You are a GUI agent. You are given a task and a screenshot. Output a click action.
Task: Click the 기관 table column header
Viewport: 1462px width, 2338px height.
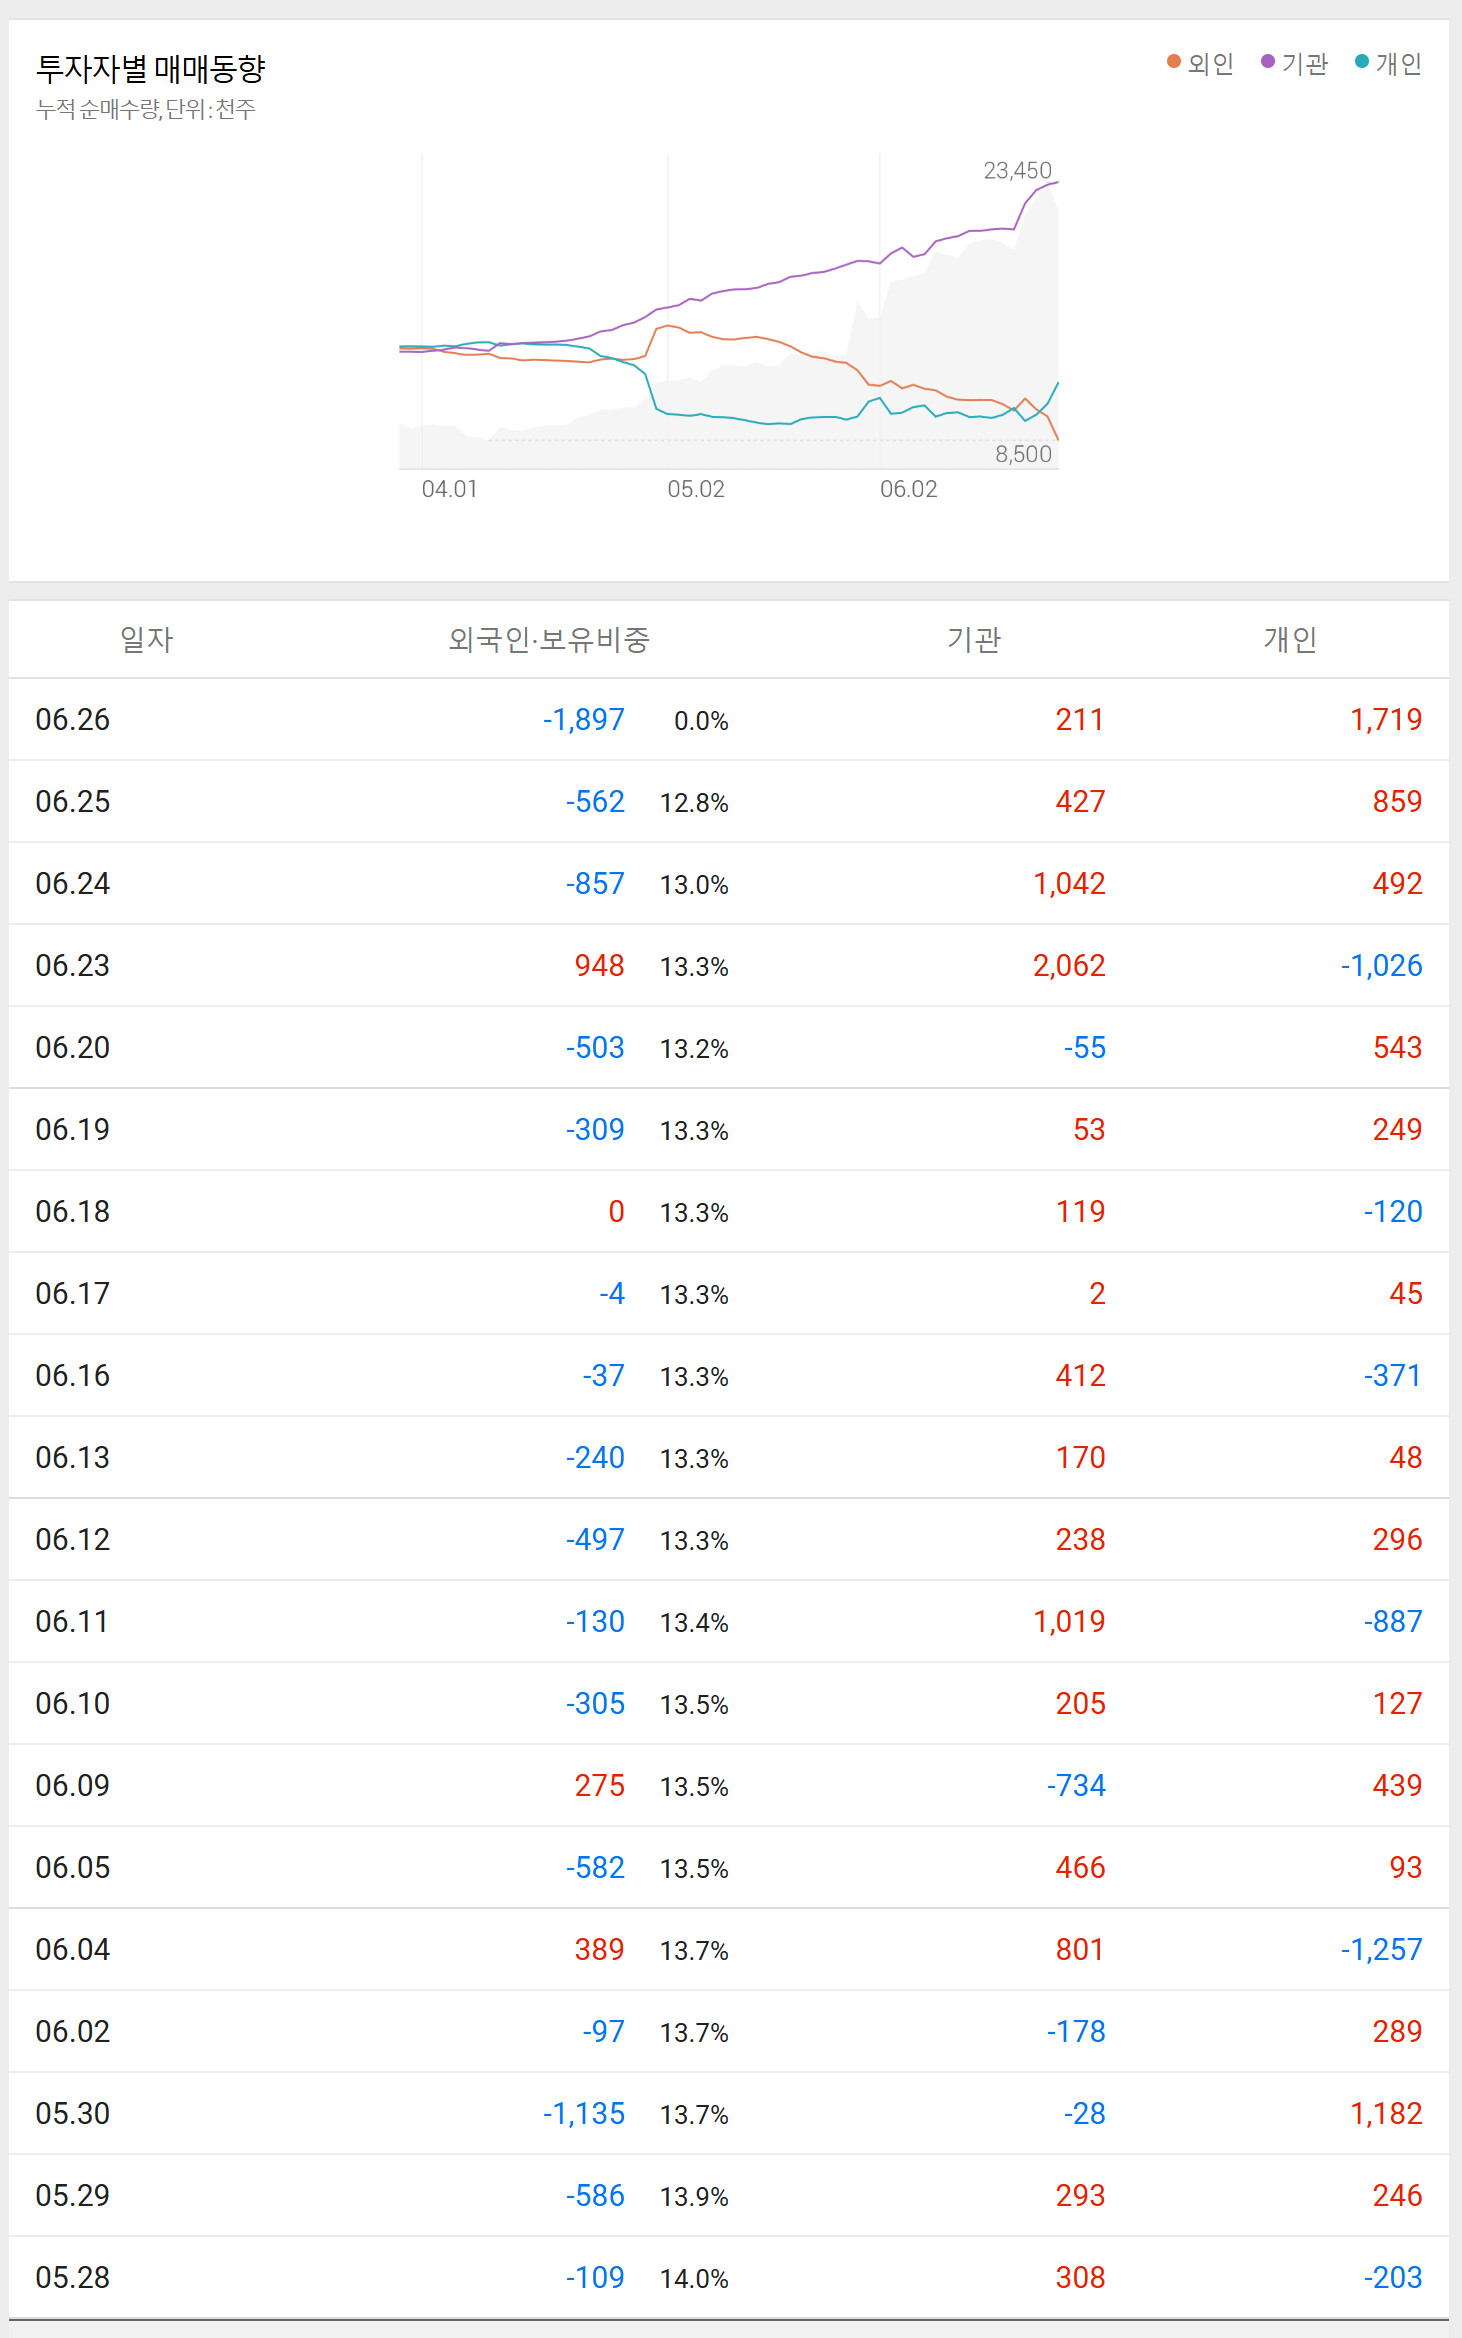tap(974, 639)
